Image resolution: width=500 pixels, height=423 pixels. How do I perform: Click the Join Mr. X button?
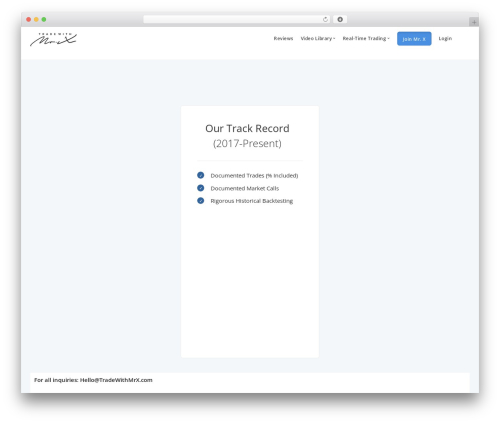pyautogui.click(x=414, y=39)
